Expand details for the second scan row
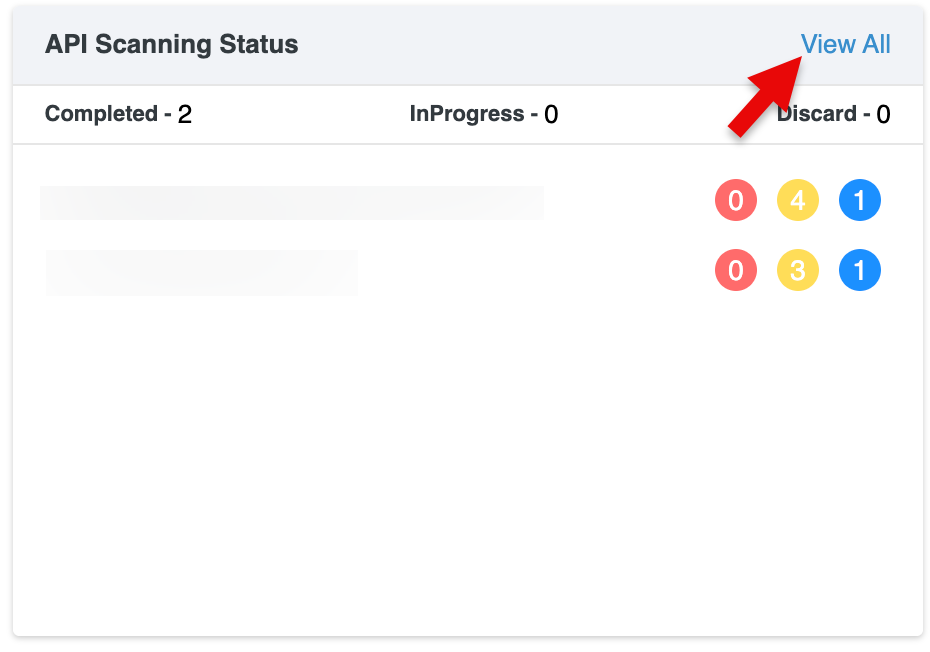930x652 pixels. (202, 271)
